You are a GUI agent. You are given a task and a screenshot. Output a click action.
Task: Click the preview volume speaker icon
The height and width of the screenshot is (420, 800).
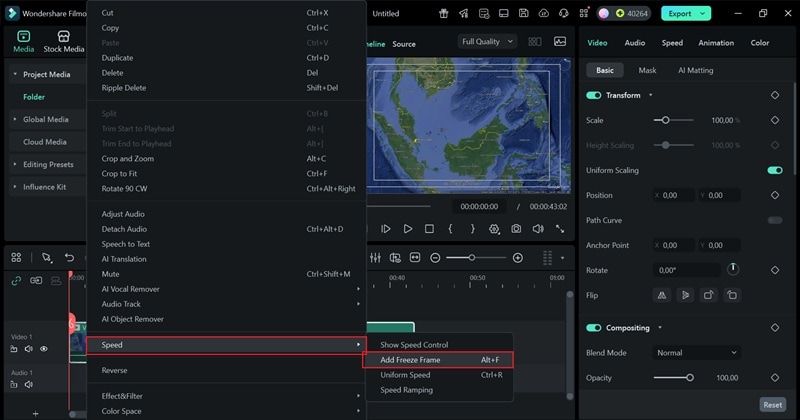538,229
